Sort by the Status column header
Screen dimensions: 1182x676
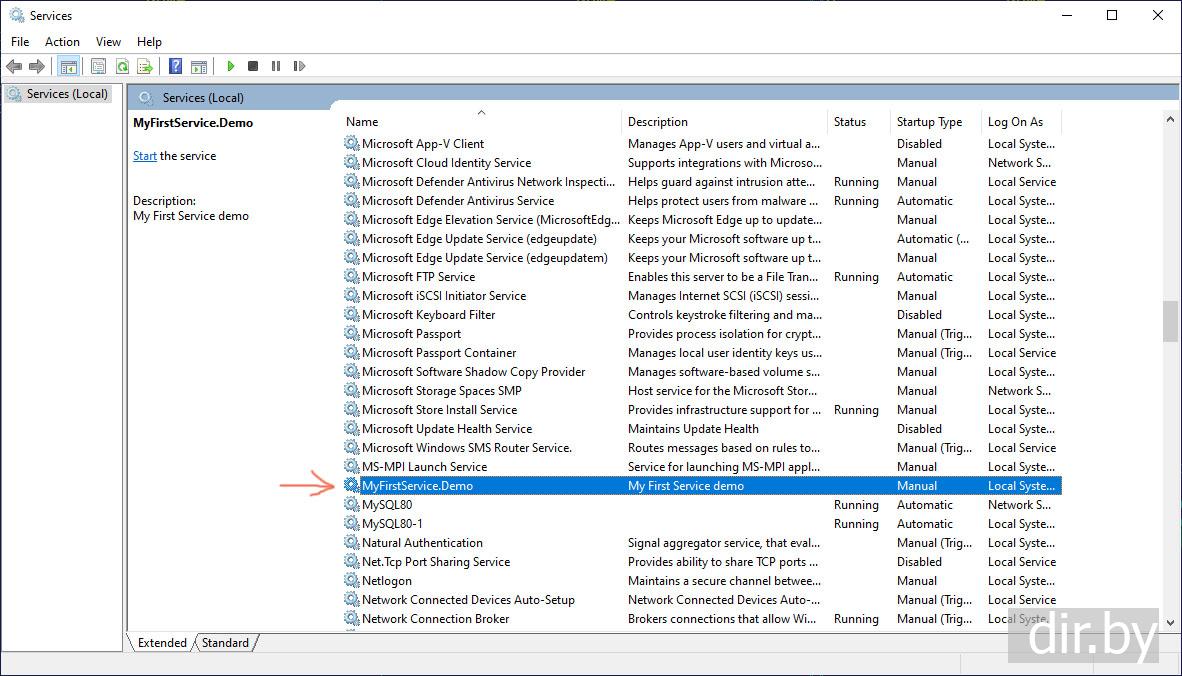coord(850,122)
